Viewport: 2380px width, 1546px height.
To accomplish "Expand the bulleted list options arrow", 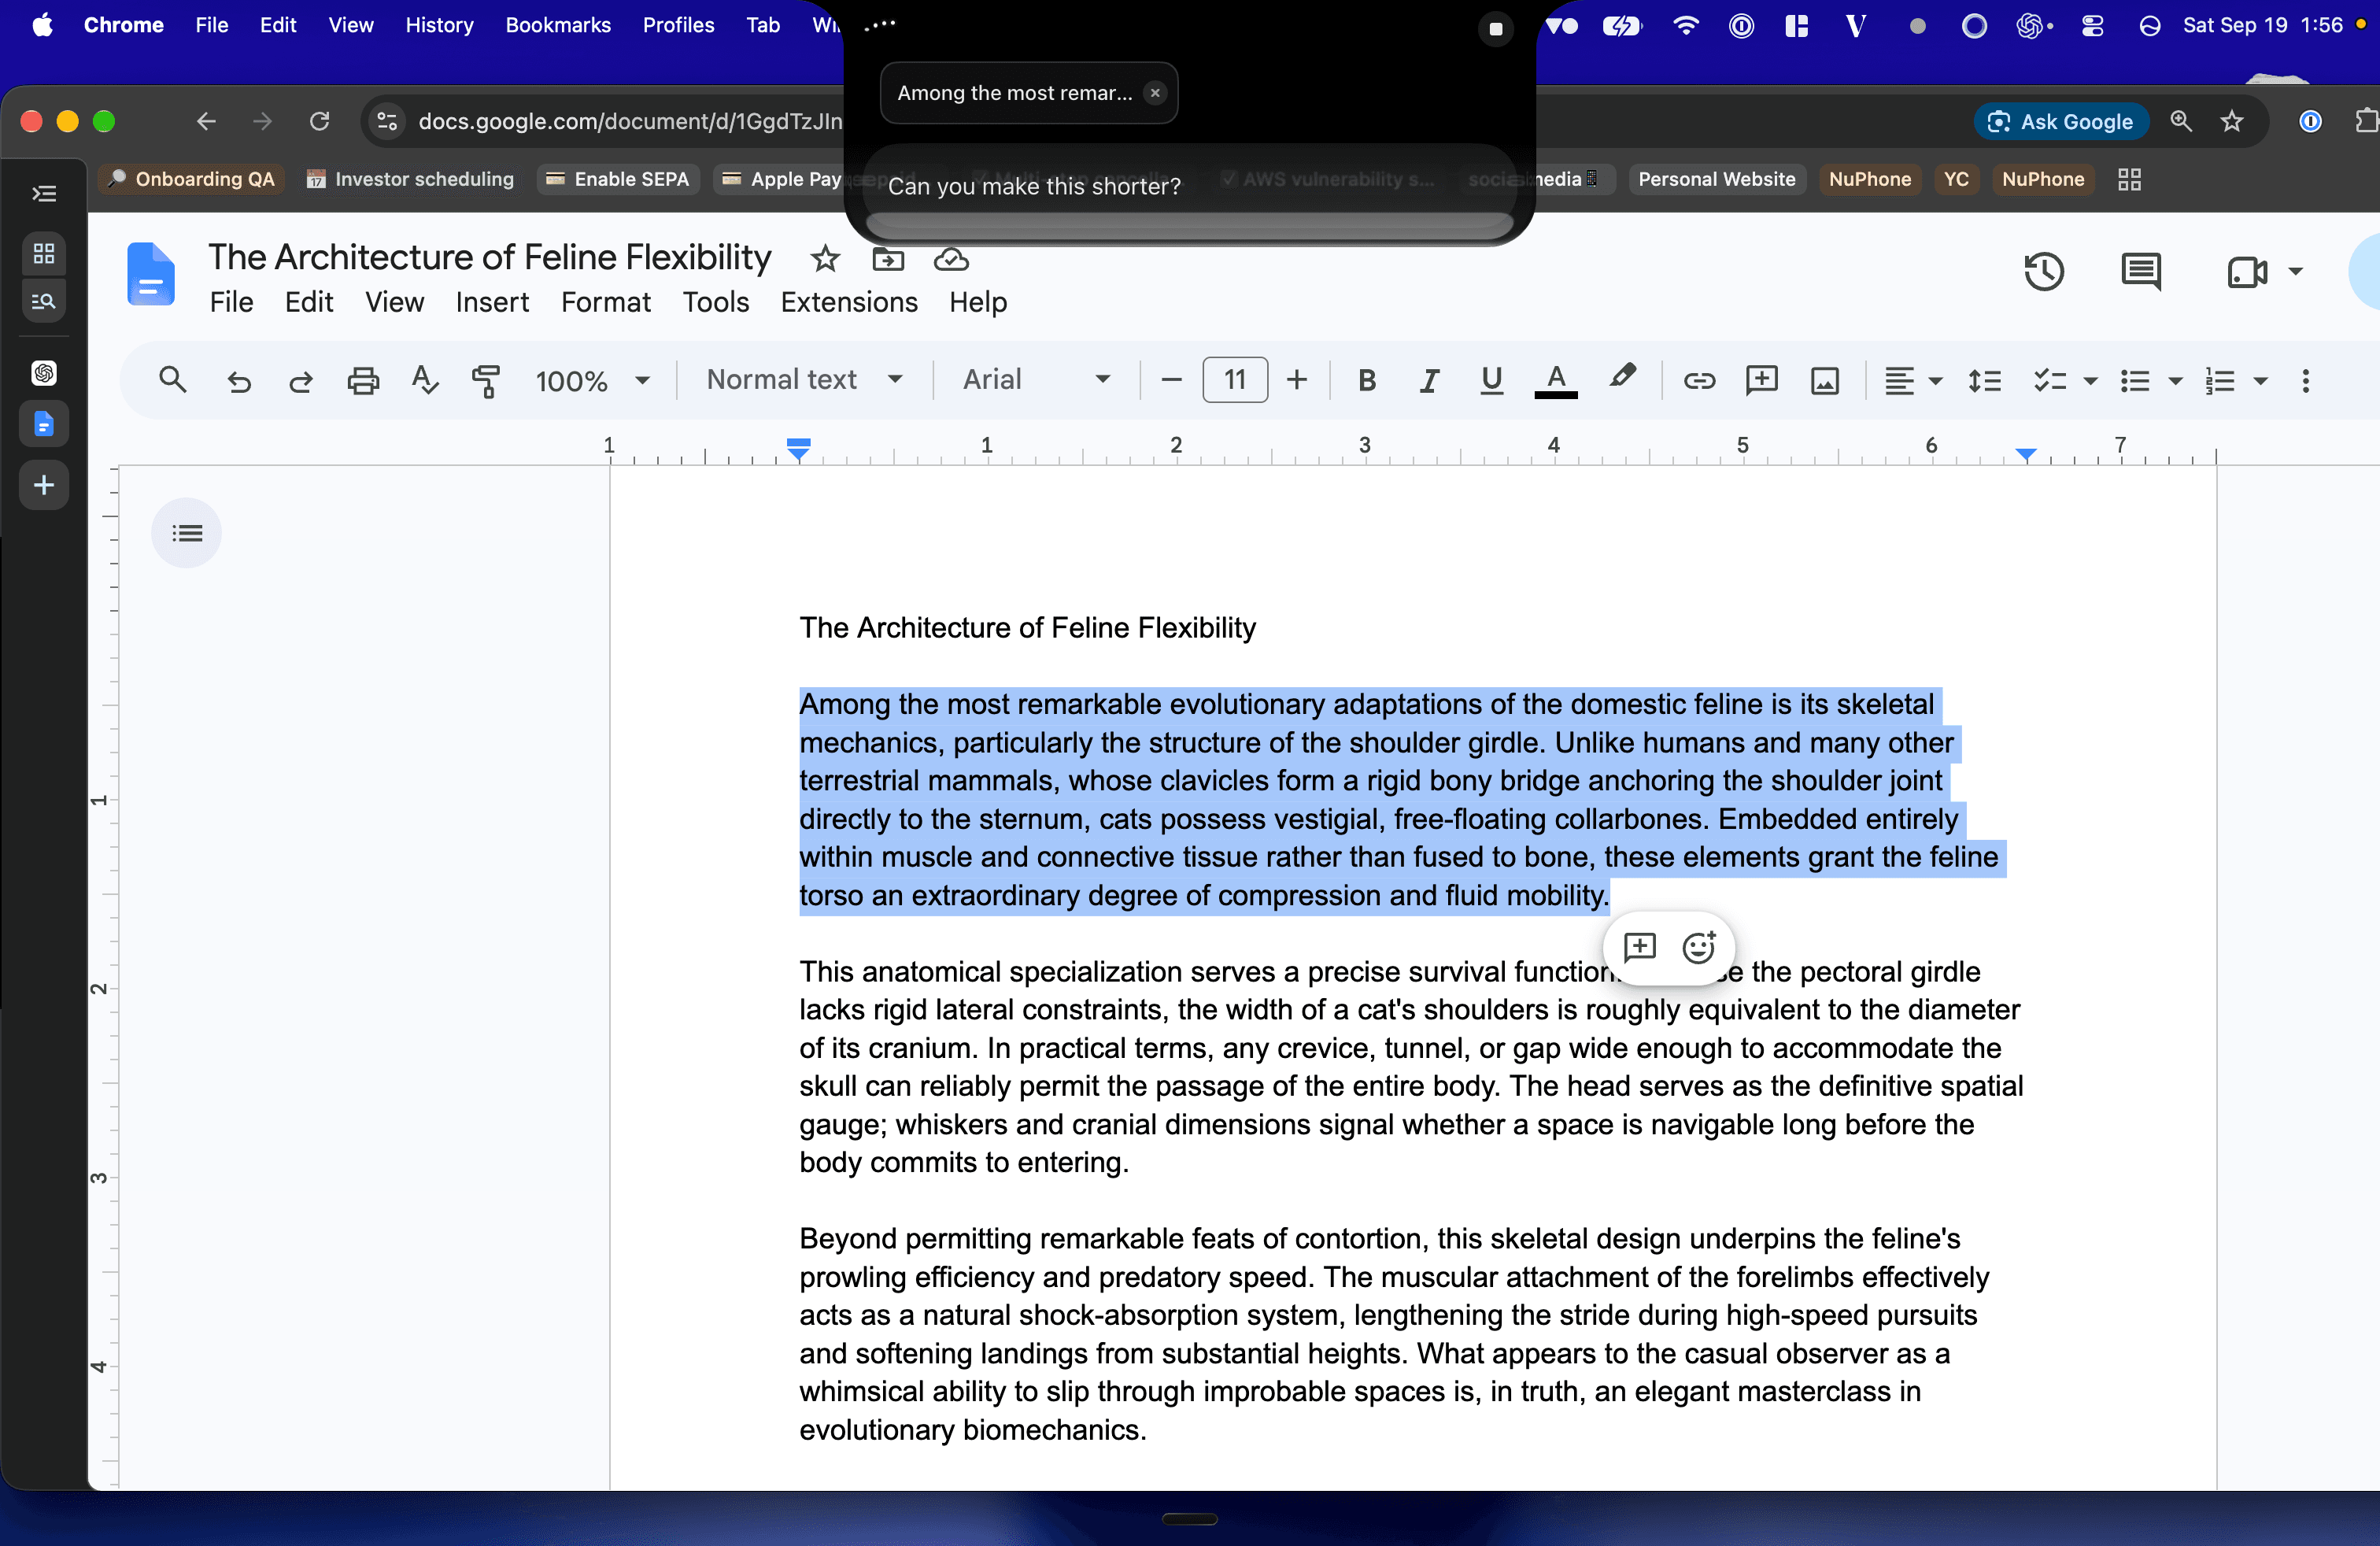I will pos(2175,381).
